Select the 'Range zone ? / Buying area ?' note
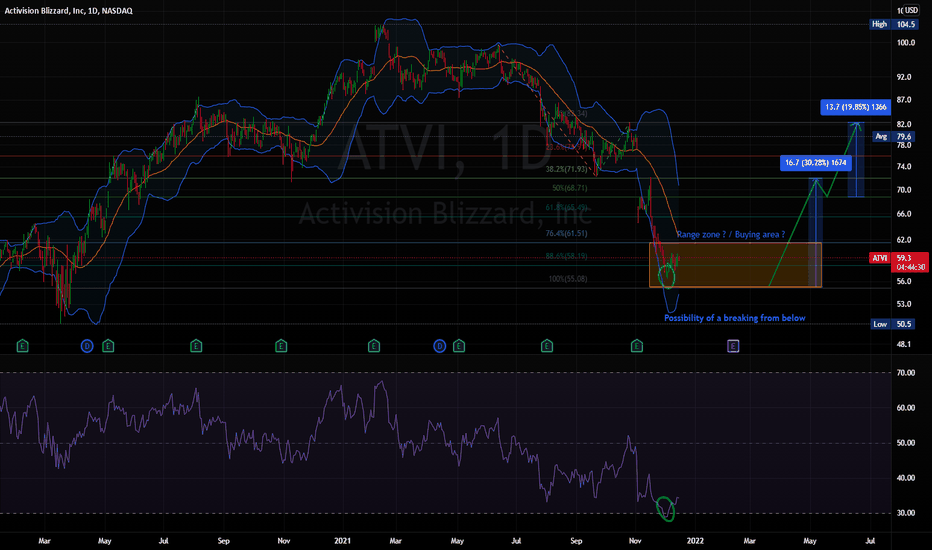Screen dimensions: 932x550 coord(731,234)
